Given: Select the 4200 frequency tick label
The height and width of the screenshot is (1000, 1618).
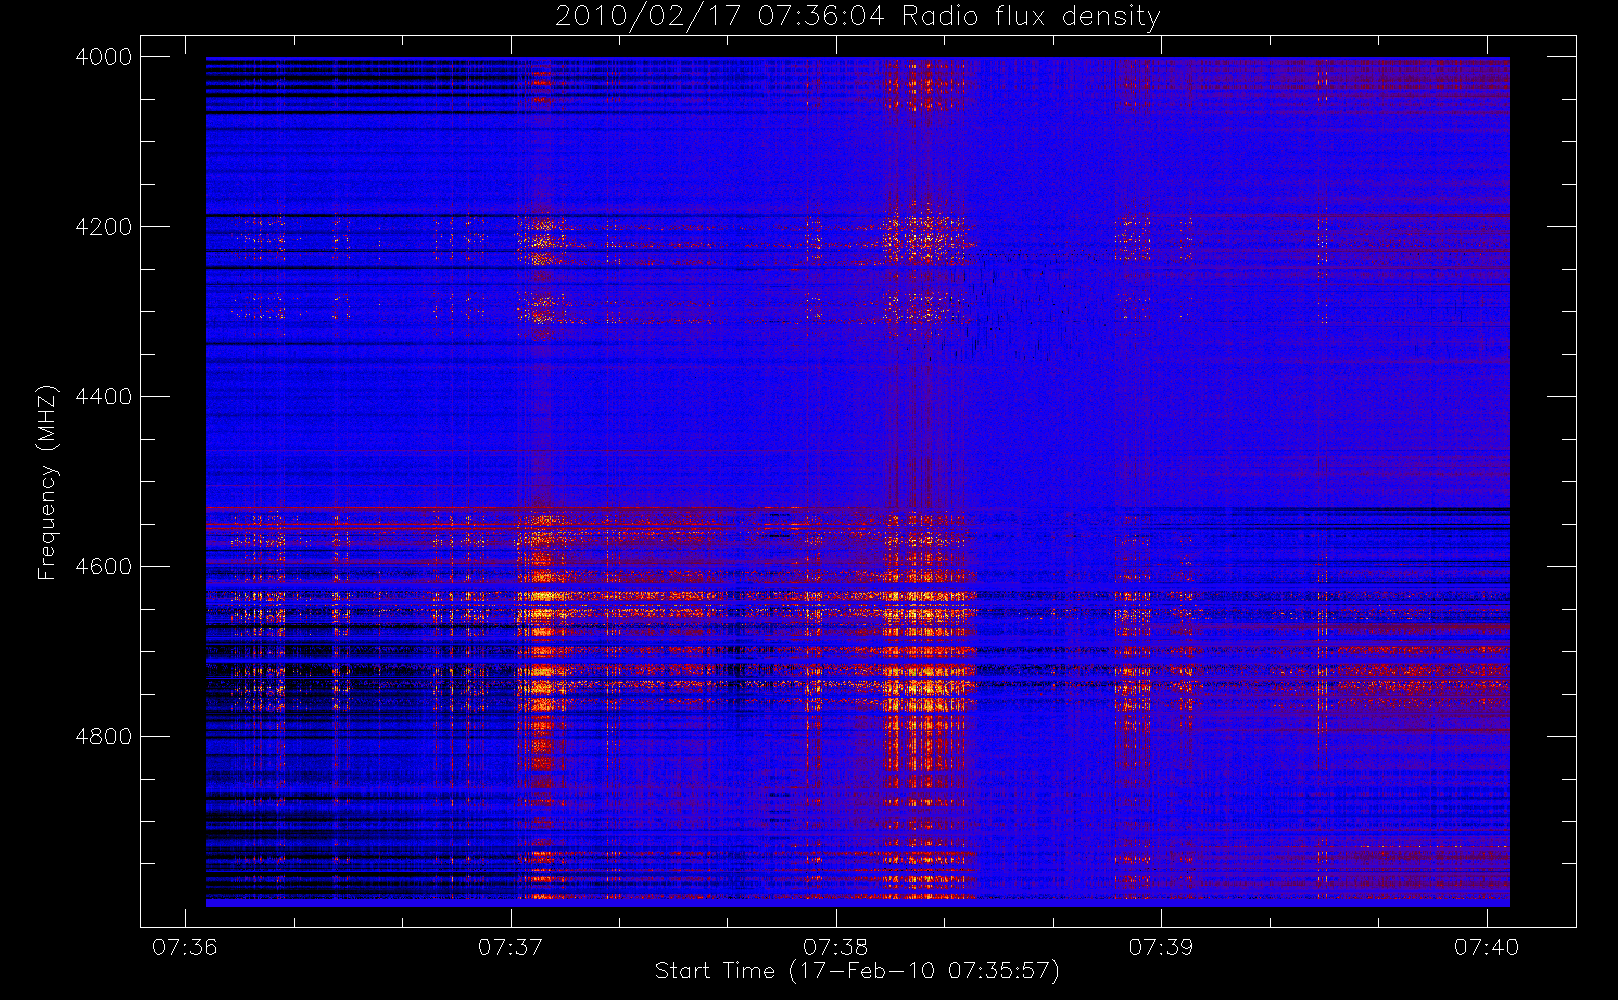Looking at the screenshot, I should tap(104, 227).
